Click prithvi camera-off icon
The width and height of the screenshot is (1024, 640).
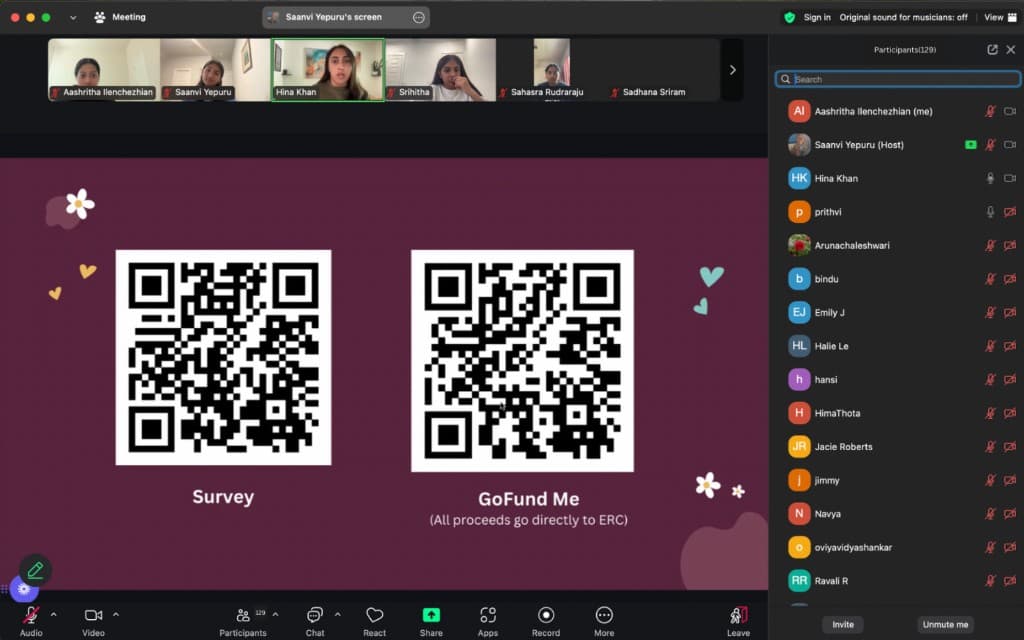point(1010,212)
